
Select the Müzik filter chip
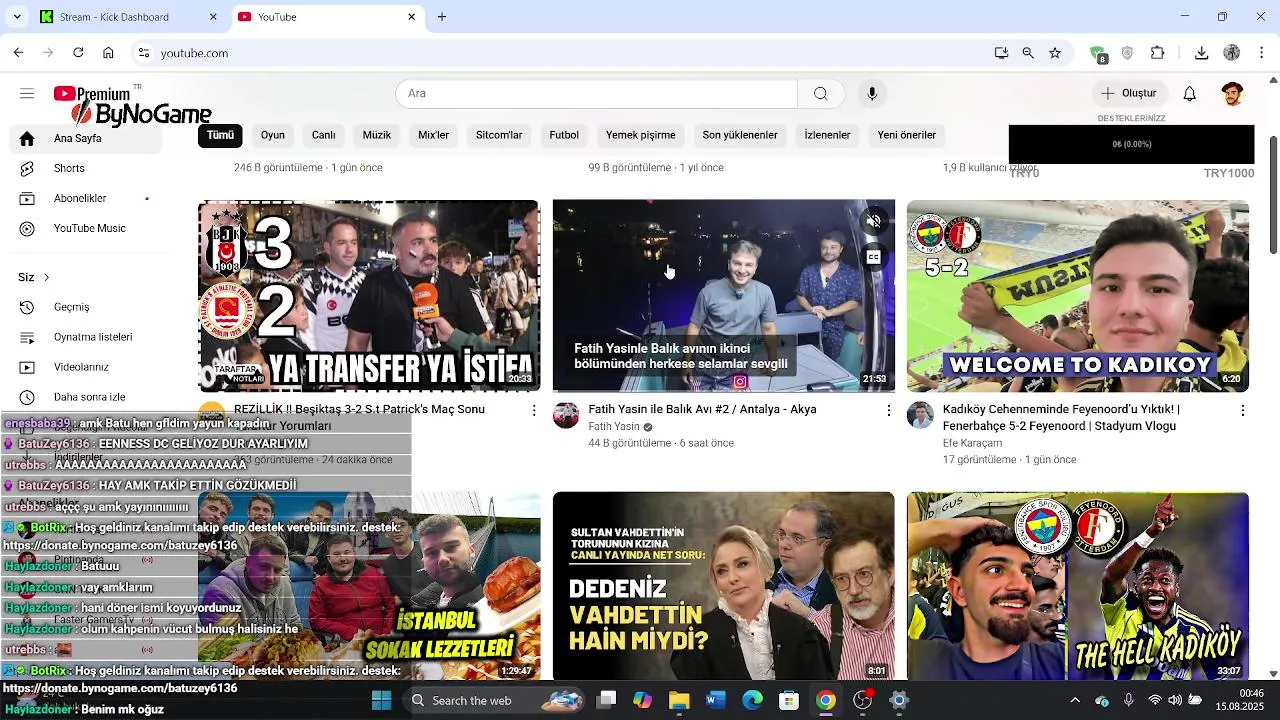click(377, 135)
